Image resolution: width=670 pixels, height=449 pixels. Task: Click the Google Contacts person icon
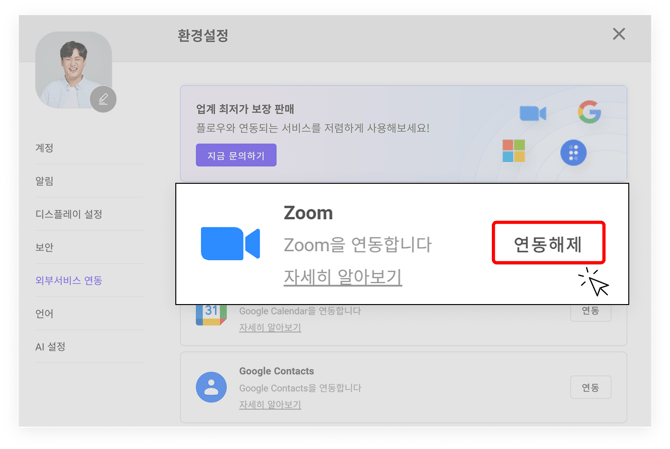pyautogui.click(x=211, y=386)
